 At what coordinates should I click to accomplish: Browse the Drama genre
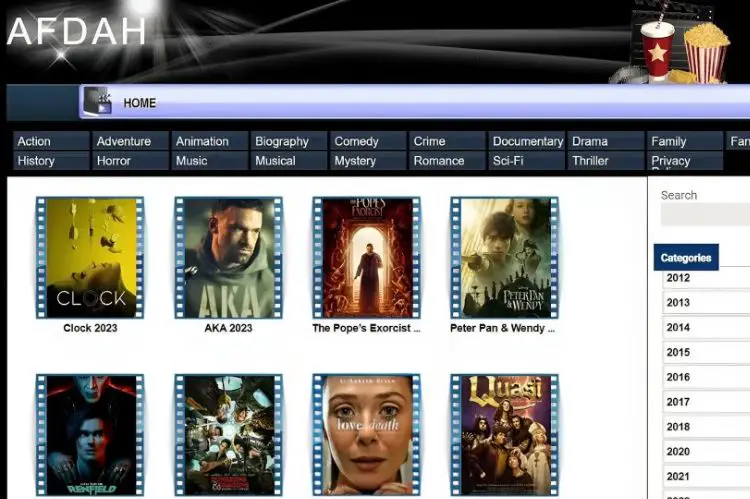pos(606,141)
